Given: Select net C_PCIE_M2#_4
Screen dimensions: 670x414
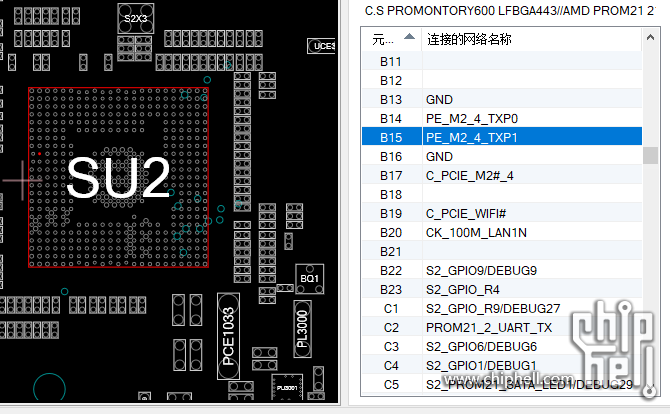Looking at the screenshot, I should pos(469,176).
